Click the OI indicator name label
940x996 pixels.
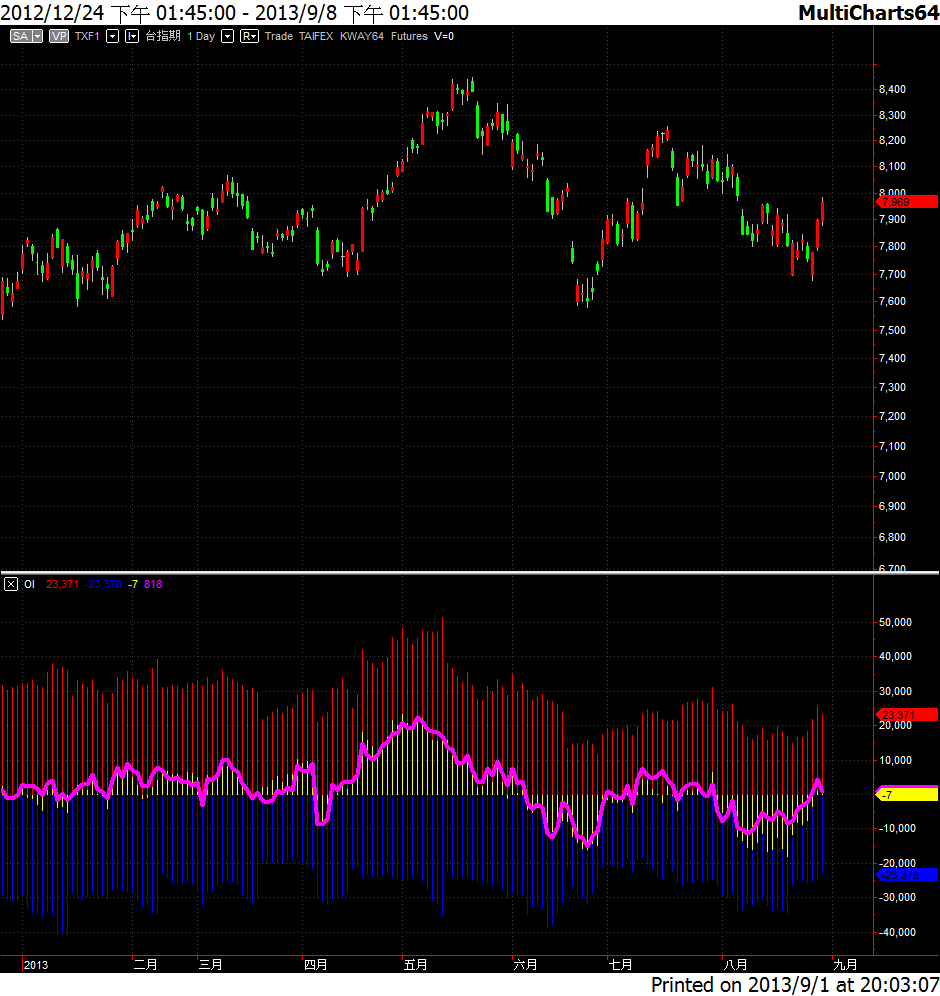point(29,584)
